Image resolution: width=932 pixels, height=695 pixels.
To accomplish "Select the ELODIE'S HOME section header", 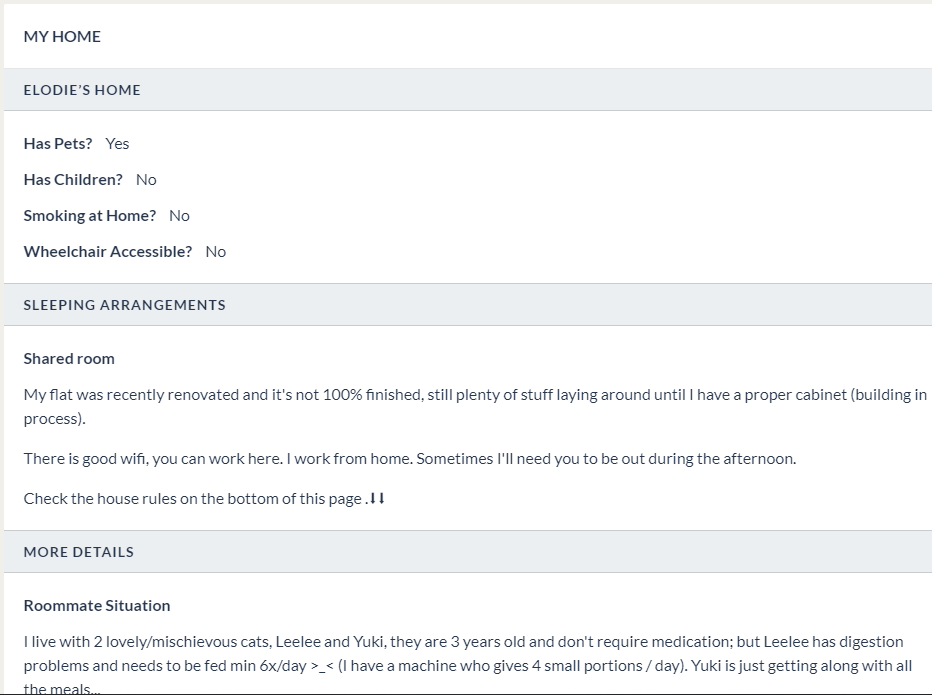I will [82, 90].
